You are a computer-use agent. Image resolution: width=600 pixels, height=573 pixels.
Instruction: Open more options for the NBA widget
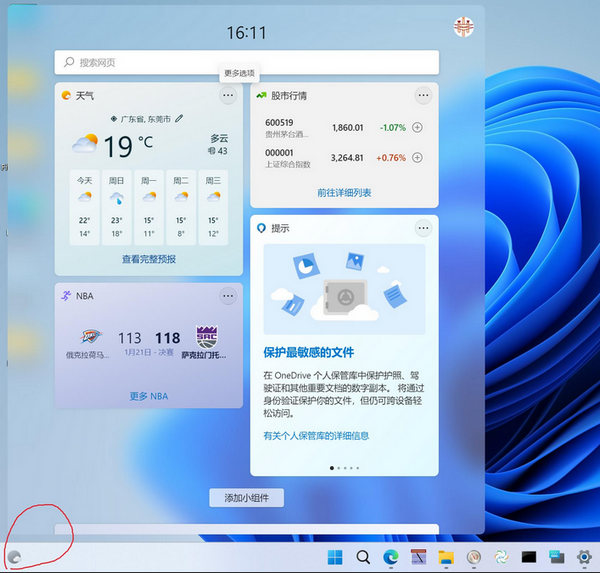pyautogui.click(x=228, y=296)
